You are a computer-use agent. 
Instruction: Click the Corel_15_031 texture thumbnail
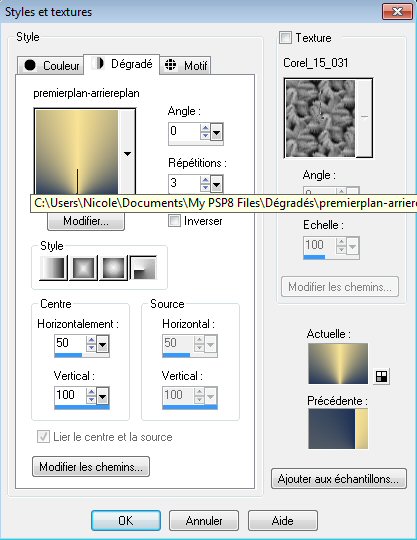[x=320, y=118]
